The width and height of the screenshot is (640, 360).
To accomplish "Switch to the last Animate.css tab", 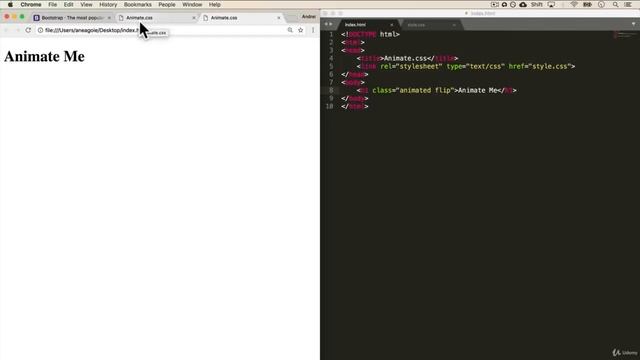I will click(241, 18).
